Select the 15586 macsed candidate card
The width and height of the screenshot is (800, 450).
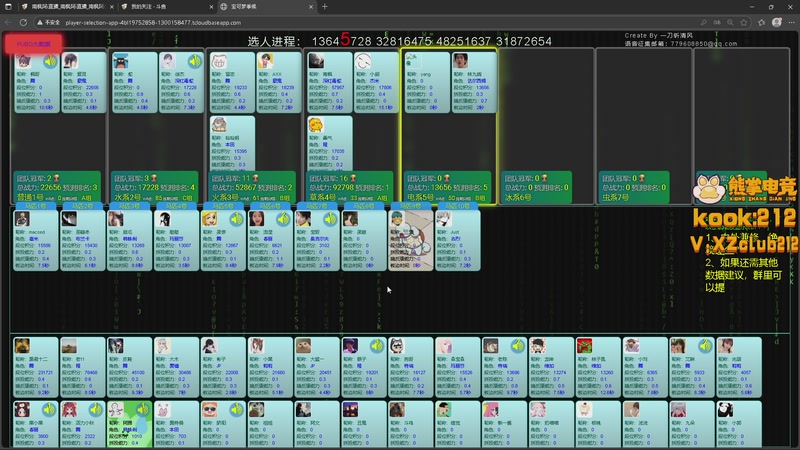pos(35,240)
